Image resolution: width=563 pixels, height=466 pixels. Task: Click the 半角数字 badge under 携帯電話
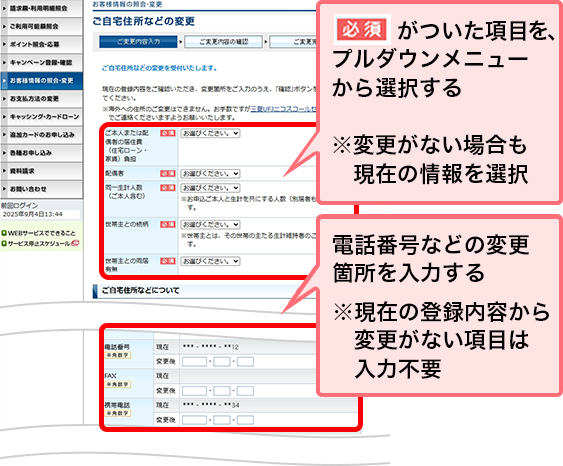pos(118,413)
